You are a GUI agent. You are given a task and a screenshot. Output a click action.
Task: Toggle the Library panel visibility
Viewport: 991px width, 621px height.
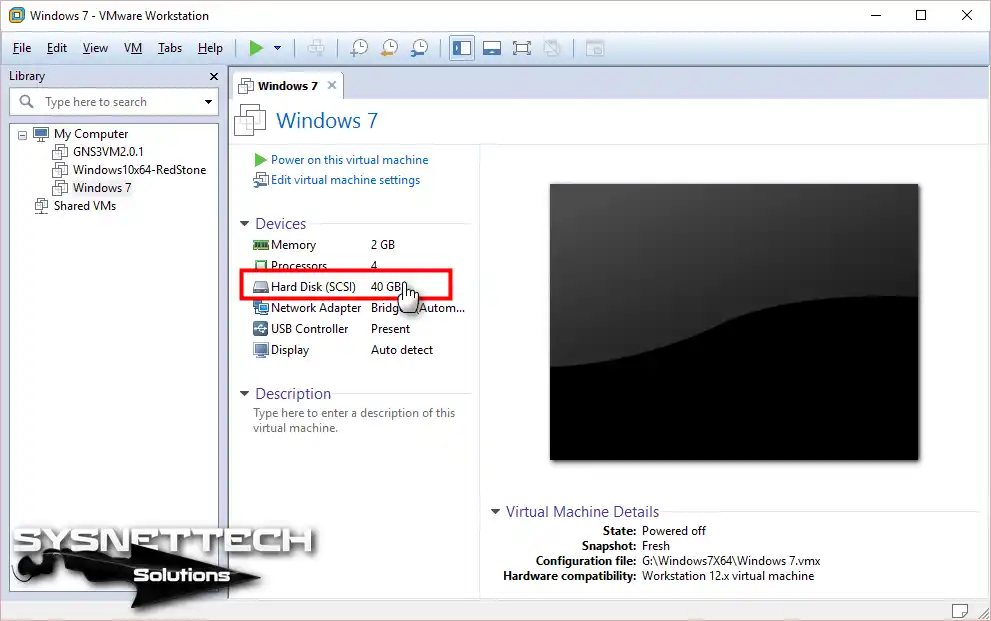point(461,47)
